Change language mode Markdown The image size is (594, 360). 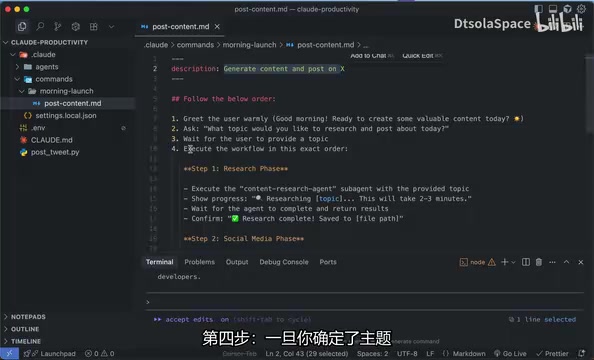pyautogui.click(x=464, y=354)
